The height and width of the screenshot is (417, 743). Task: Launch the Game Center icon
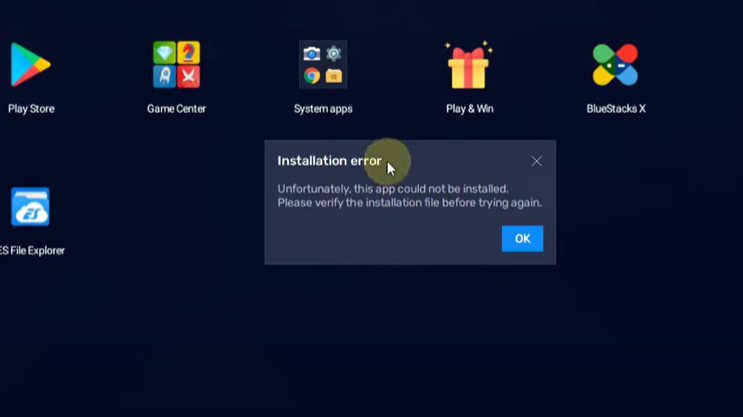coord(176,65)
